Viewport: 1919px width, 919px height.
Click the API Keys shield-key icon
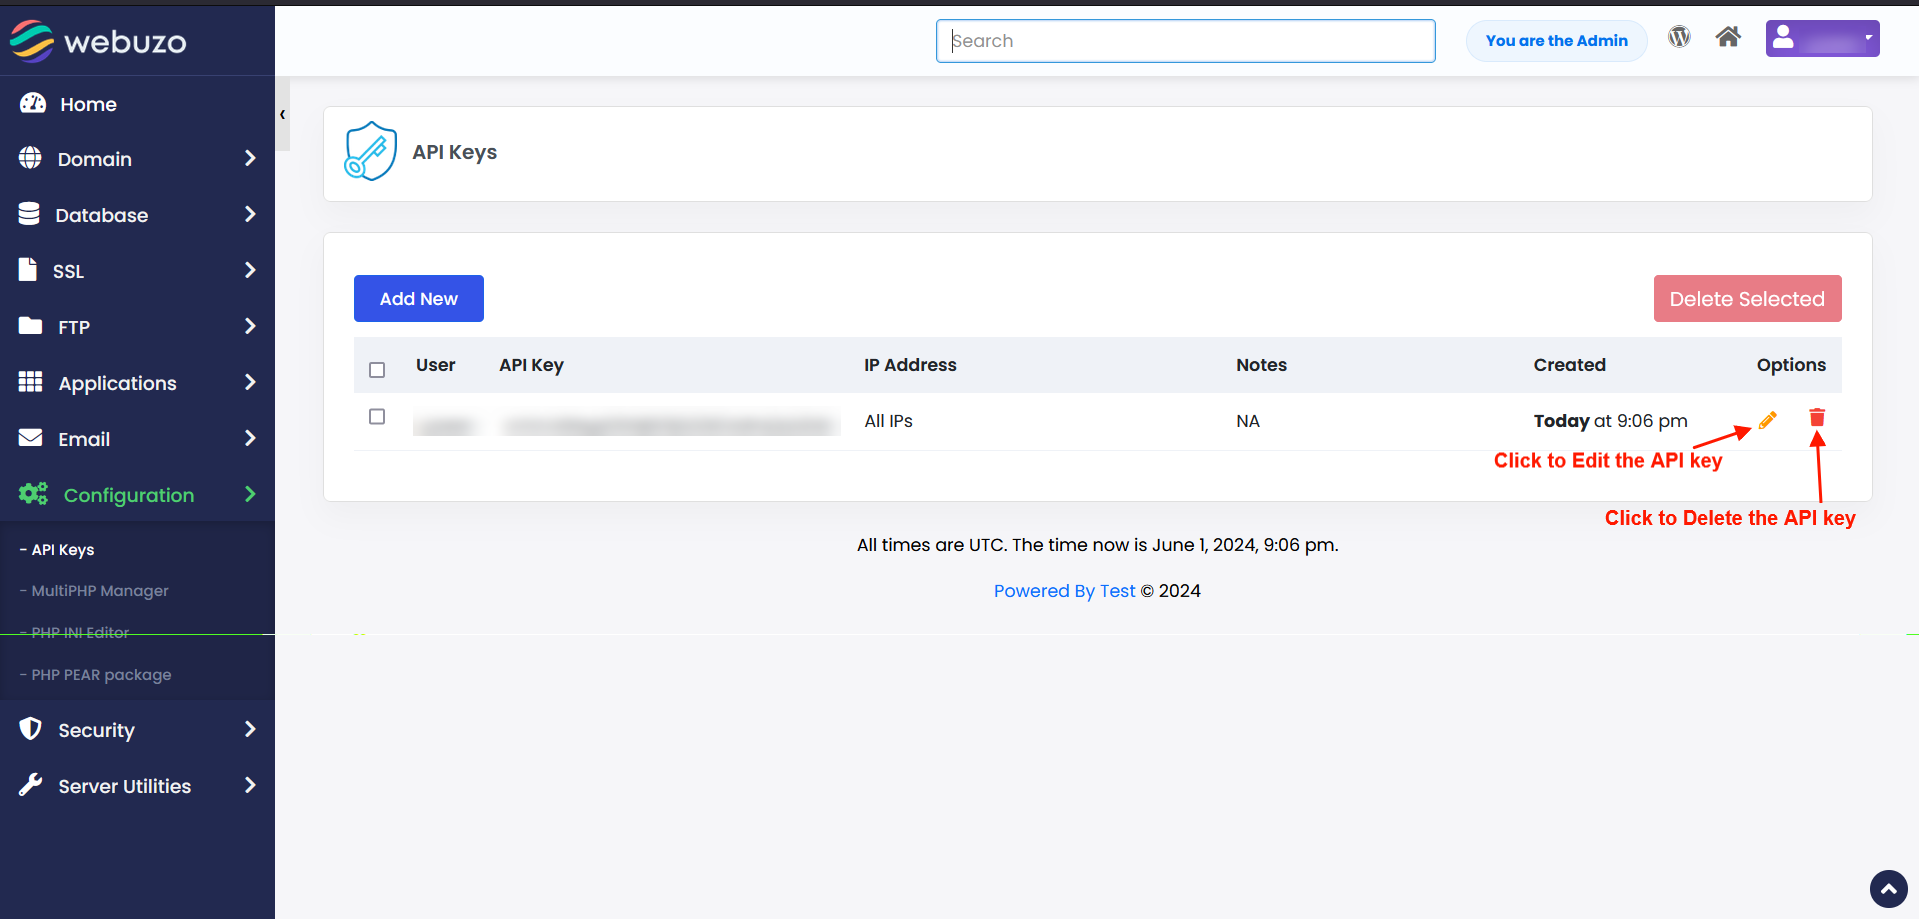[371, 151]
